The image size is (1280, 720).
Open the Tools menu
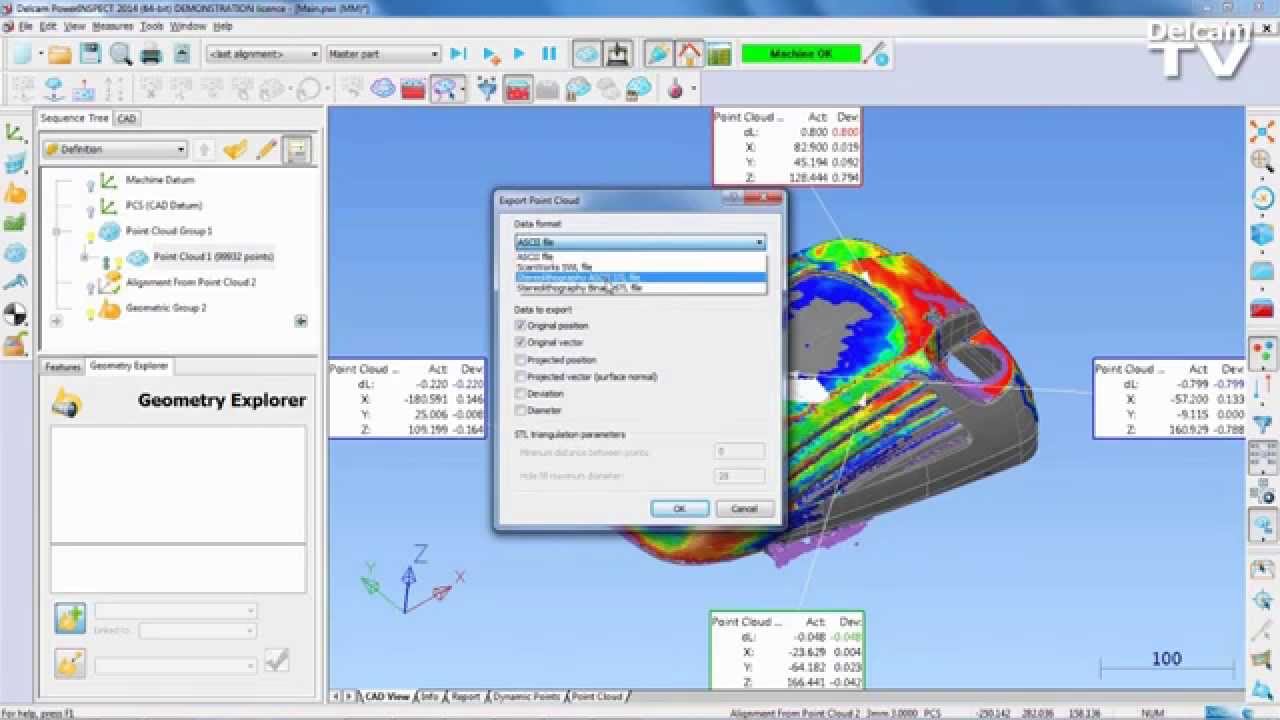point(151,26)
